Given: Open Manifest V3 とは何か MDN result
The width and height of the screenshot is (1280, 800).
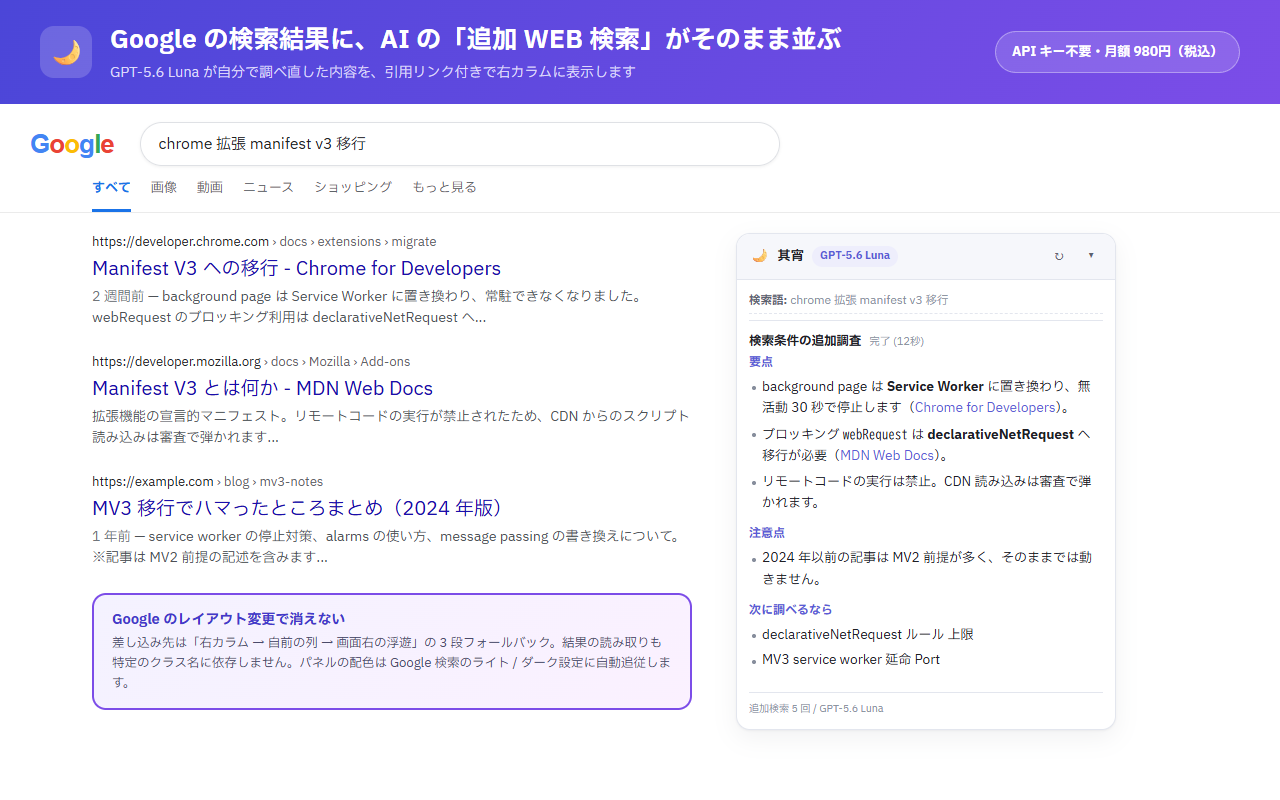Looking at the screenshot, I should [x=262, y=388].
